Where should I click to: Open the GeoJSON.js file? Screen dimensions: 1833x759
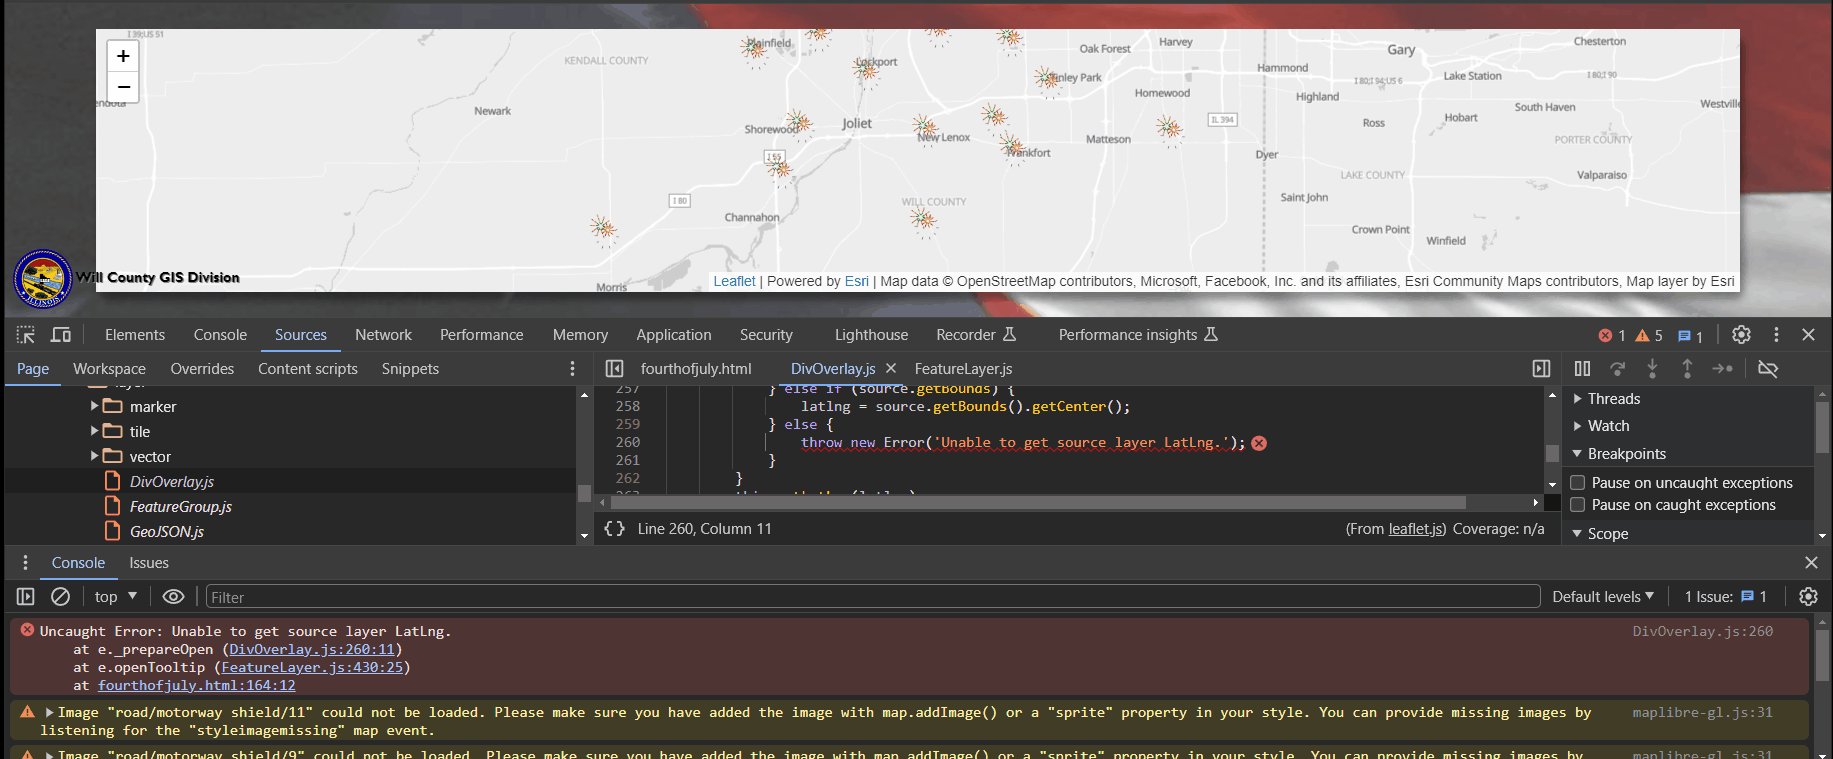click(167, 532)
